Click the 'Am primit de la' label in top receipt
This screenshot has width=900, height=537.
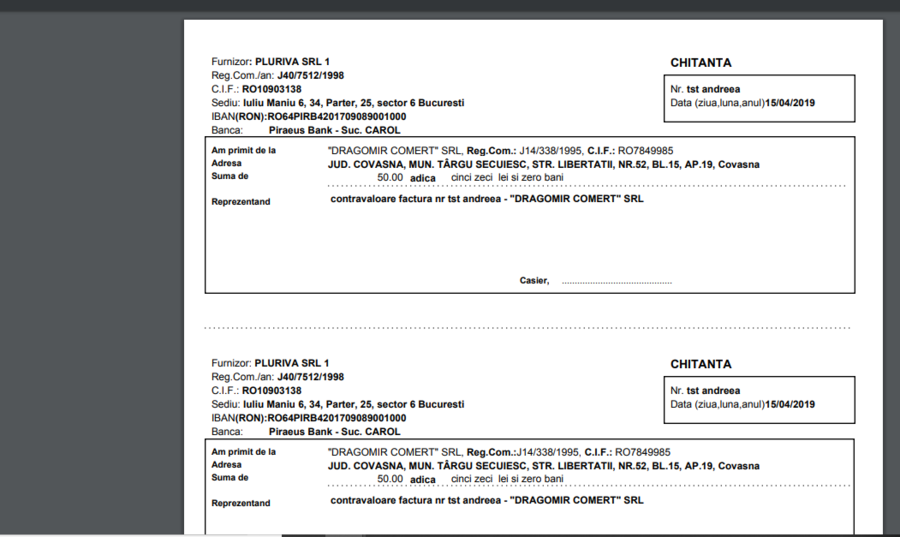click(x=244, y=151)
